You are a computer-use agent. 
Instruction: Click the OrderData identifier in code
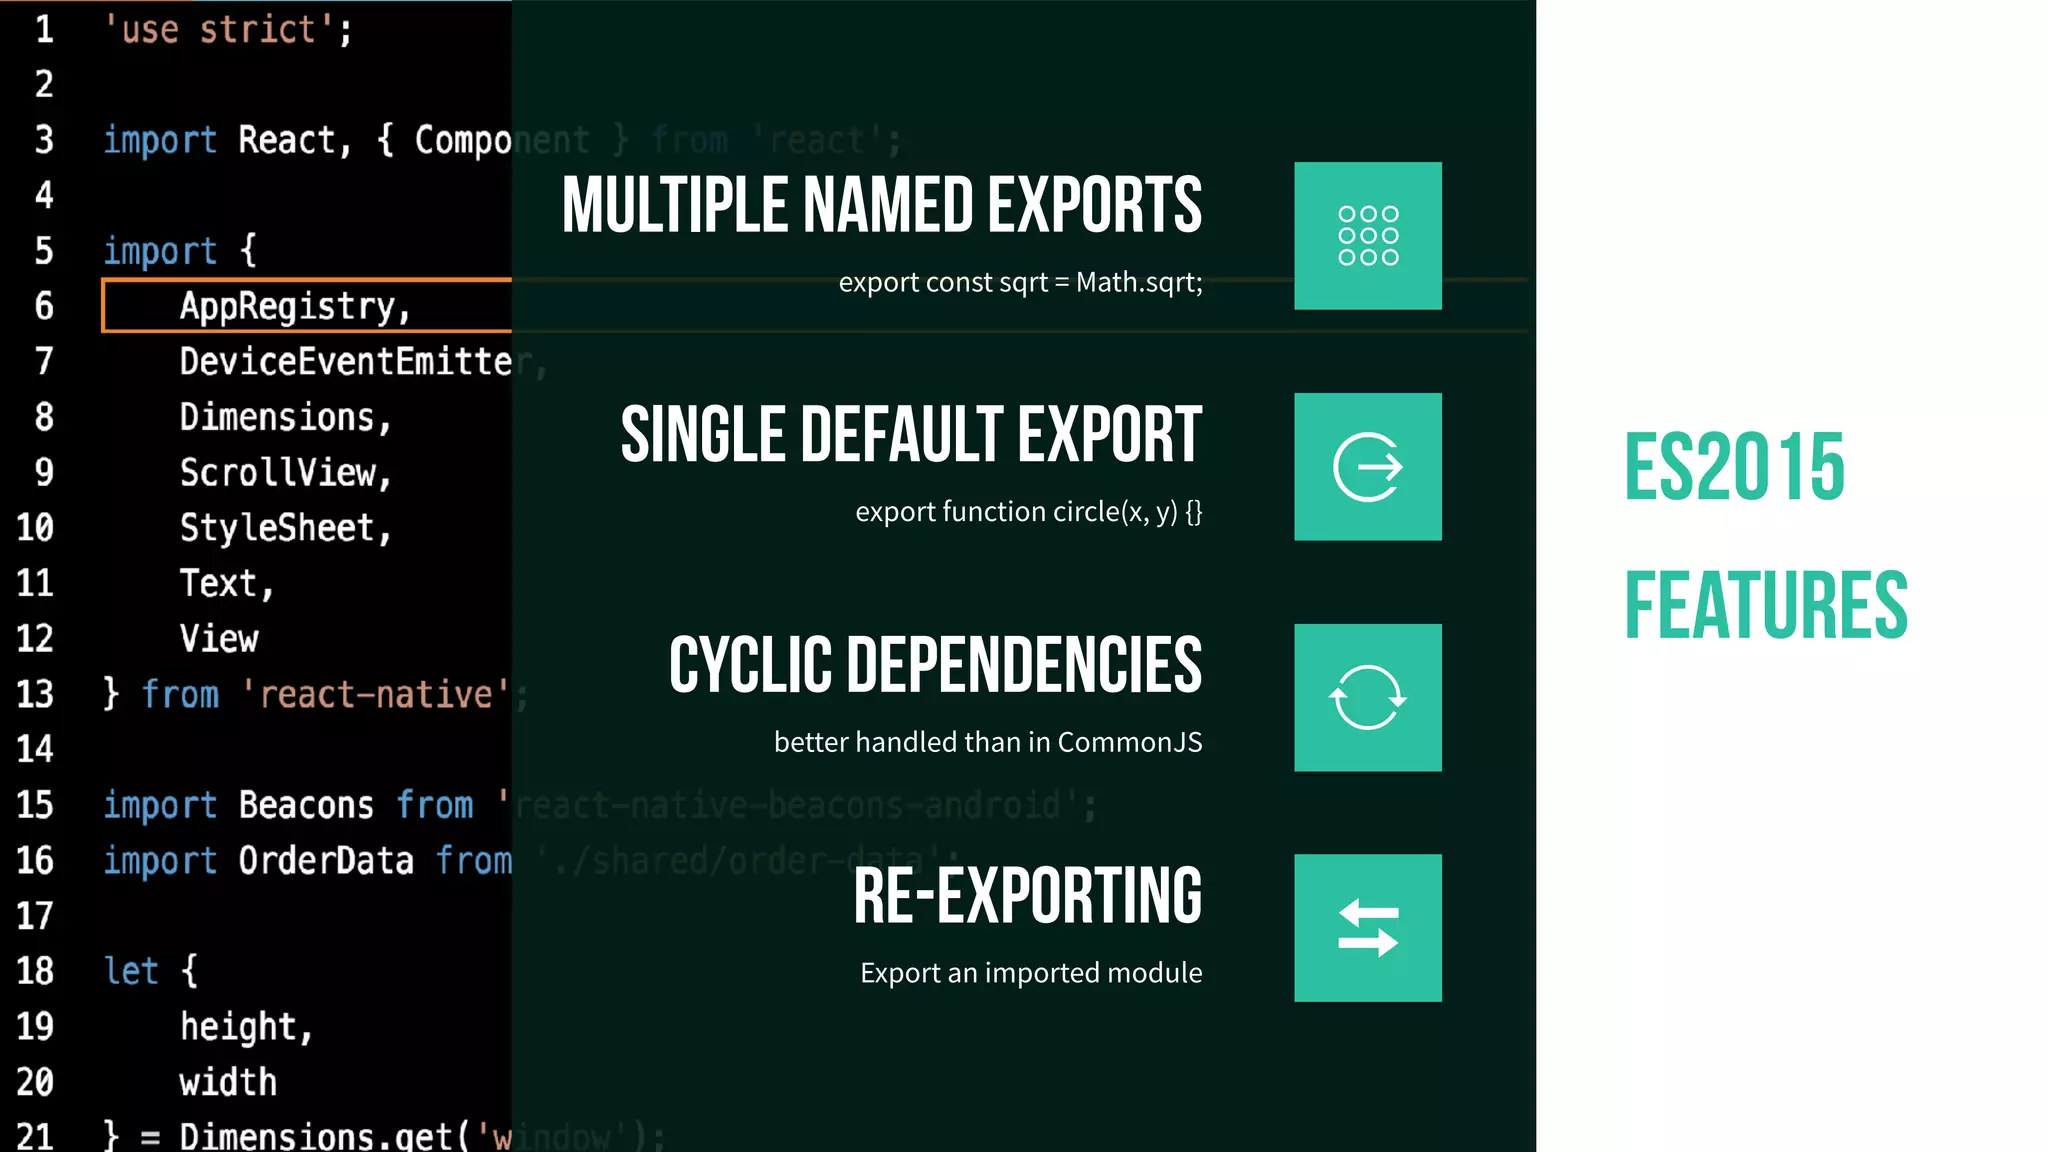(326, 861)
